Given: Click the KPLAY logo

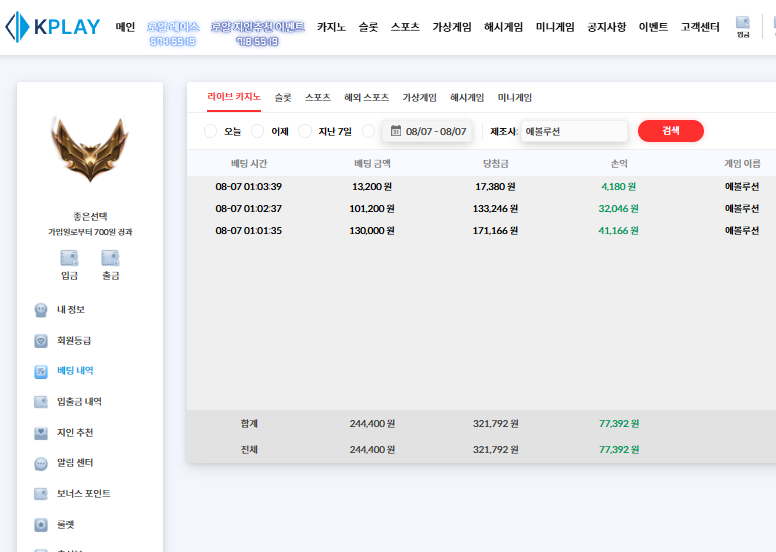Looking at the screenshot, I should (52, 27).
